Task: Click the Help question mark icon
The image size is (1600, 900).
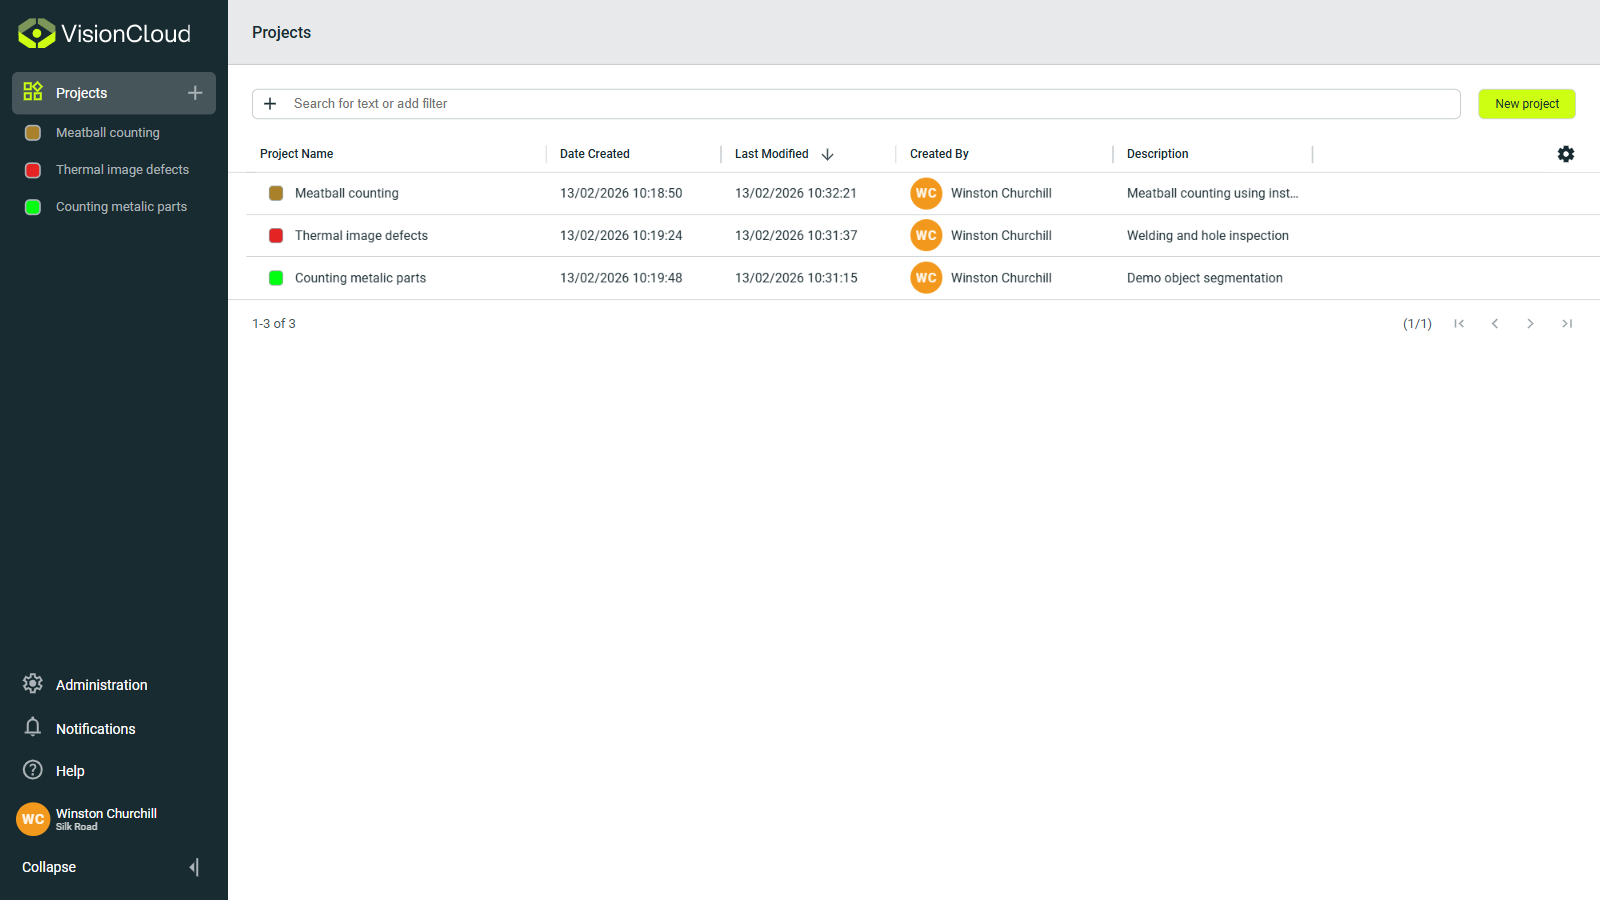Action: tap(33, 770)
